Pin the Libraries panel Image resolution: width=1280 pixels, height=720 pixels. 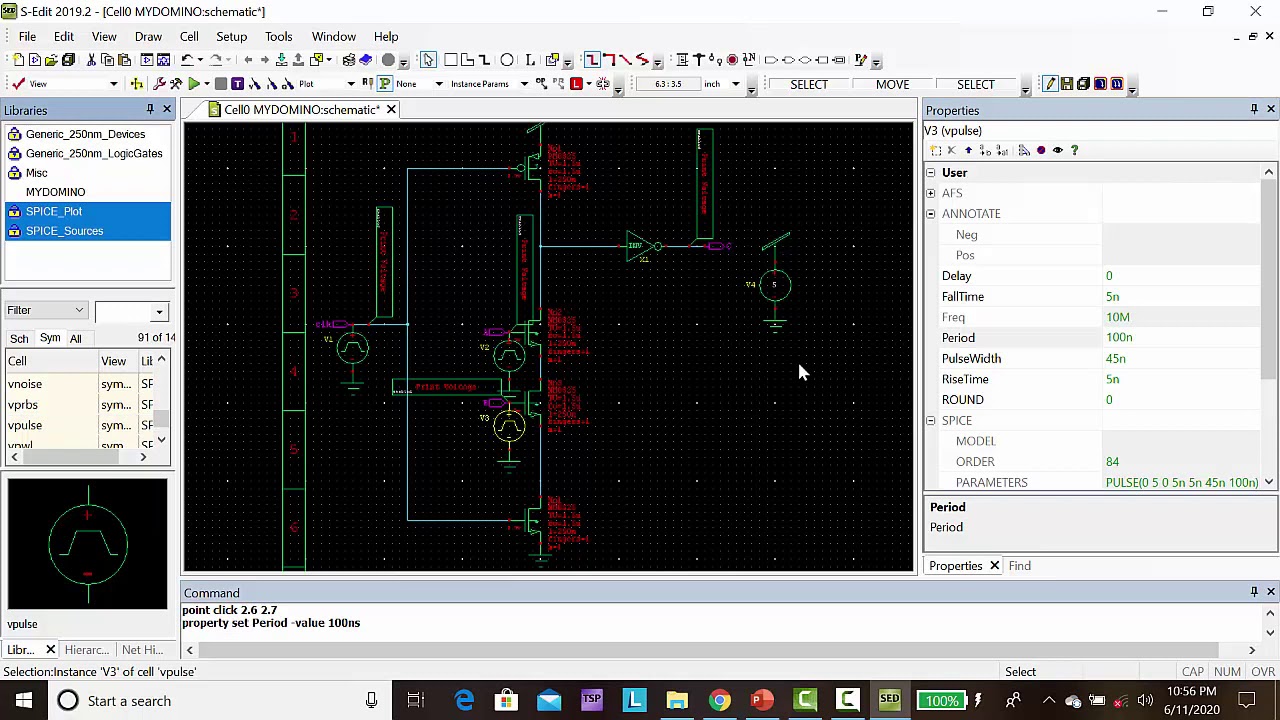[x=150, y=109]
